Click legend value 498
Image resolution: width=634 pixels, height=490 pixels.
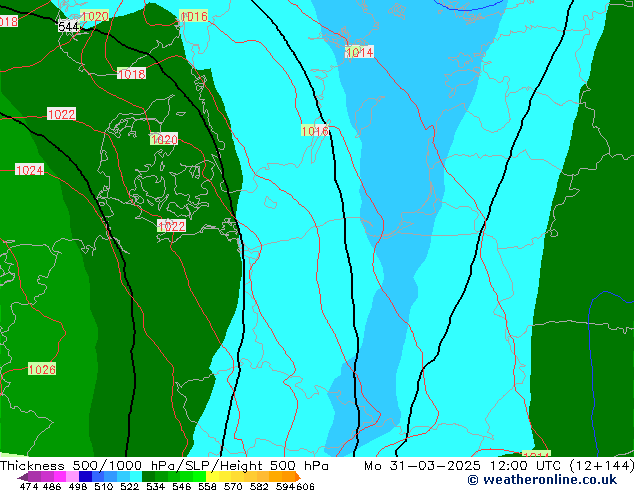[x=78, y=486]
